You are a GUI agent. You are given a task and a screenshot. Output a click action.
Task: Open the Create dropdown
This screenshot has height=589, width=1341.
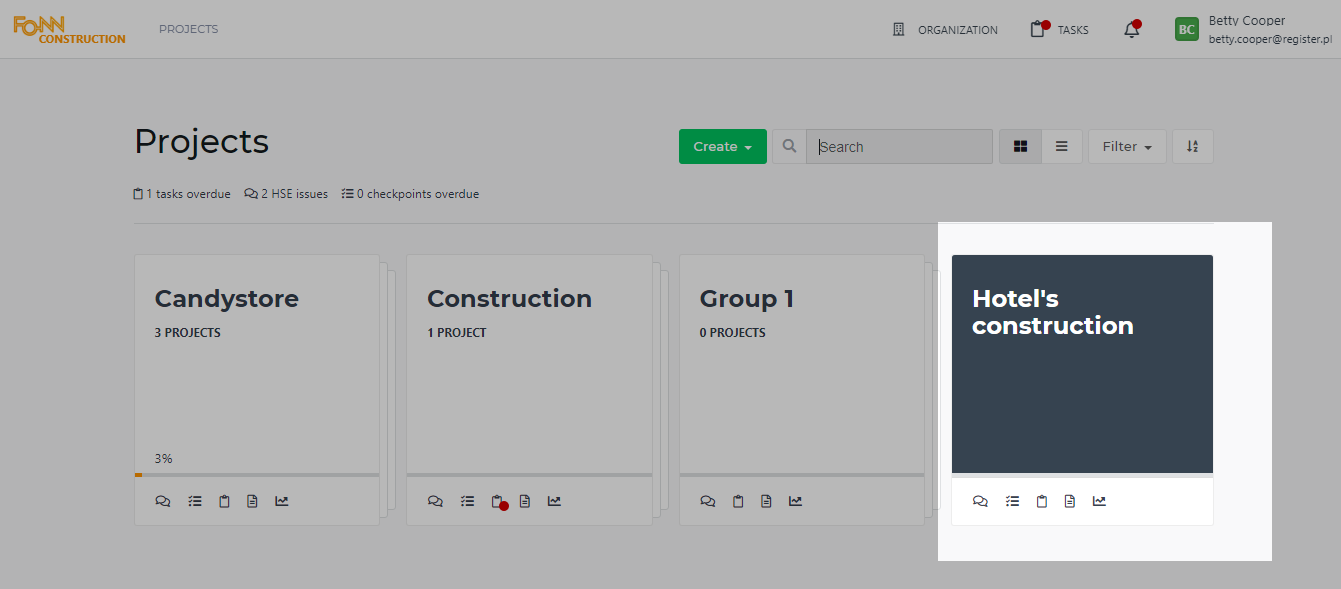coord(723,146)
